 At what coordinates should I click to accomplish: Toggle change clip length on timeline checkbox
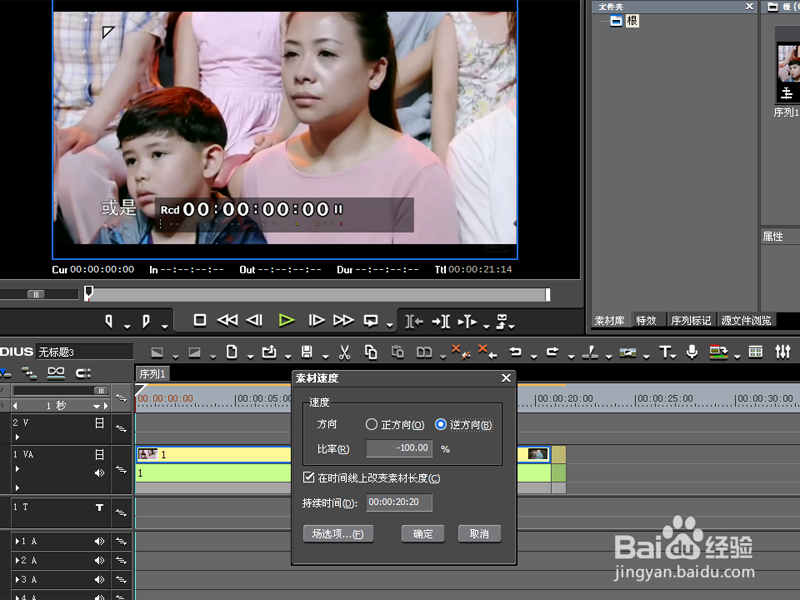309,478
